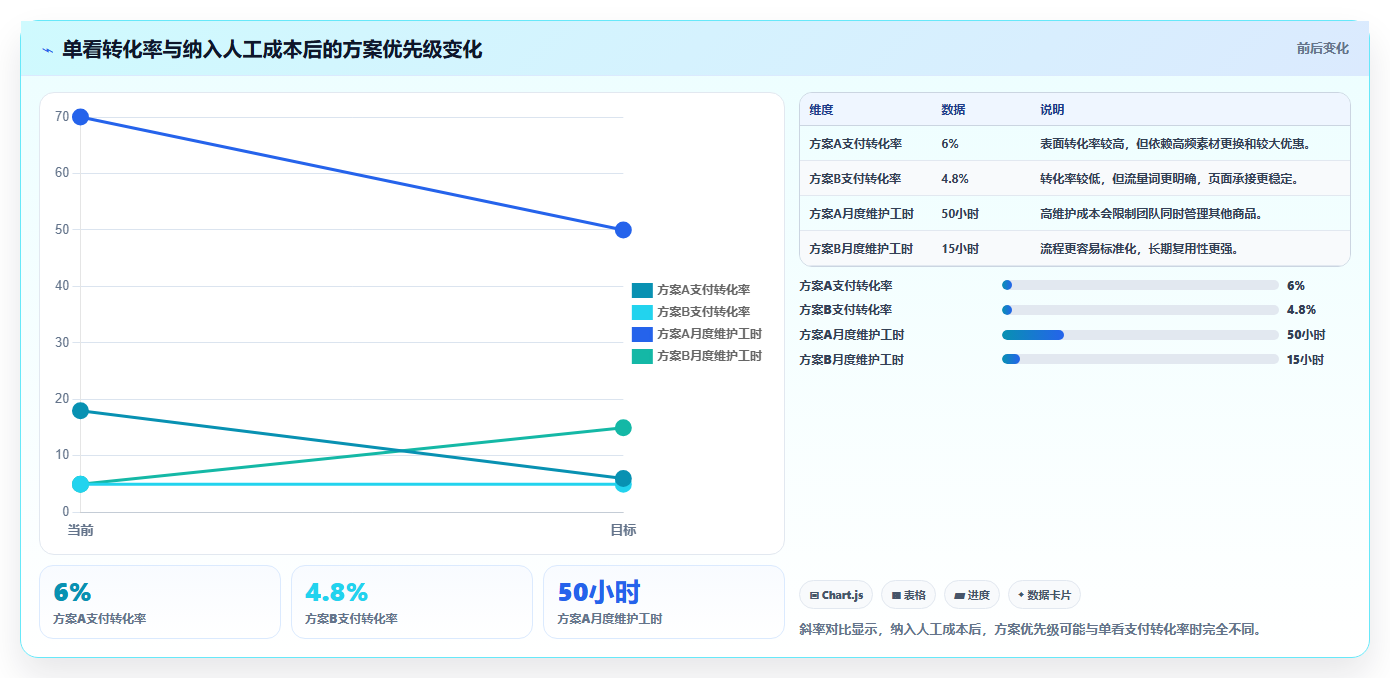Click the dashboard title 单看转化率与纳入人工成本后的方案优先级变化

tap(272, 49)
